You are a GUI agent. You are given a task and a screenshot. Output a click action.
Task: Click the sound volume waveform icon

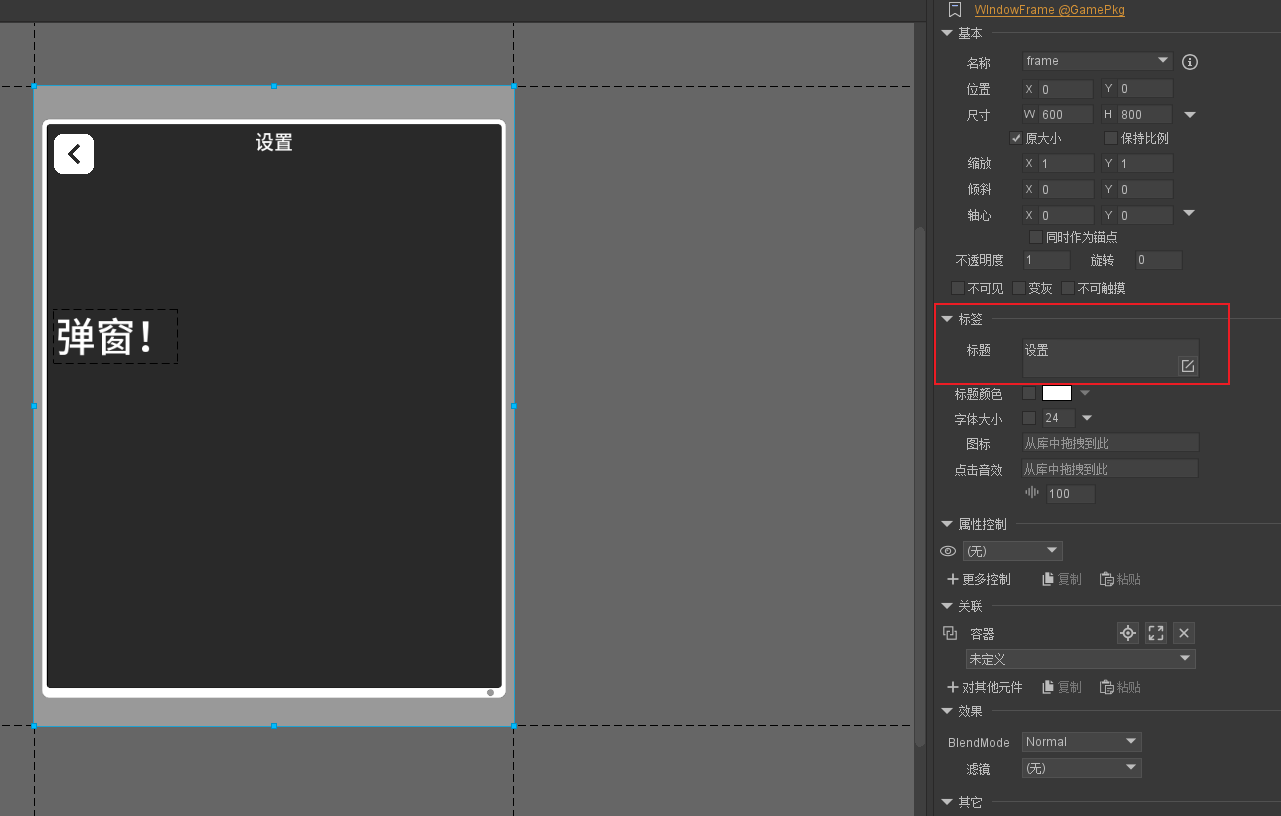point(1032,493)
